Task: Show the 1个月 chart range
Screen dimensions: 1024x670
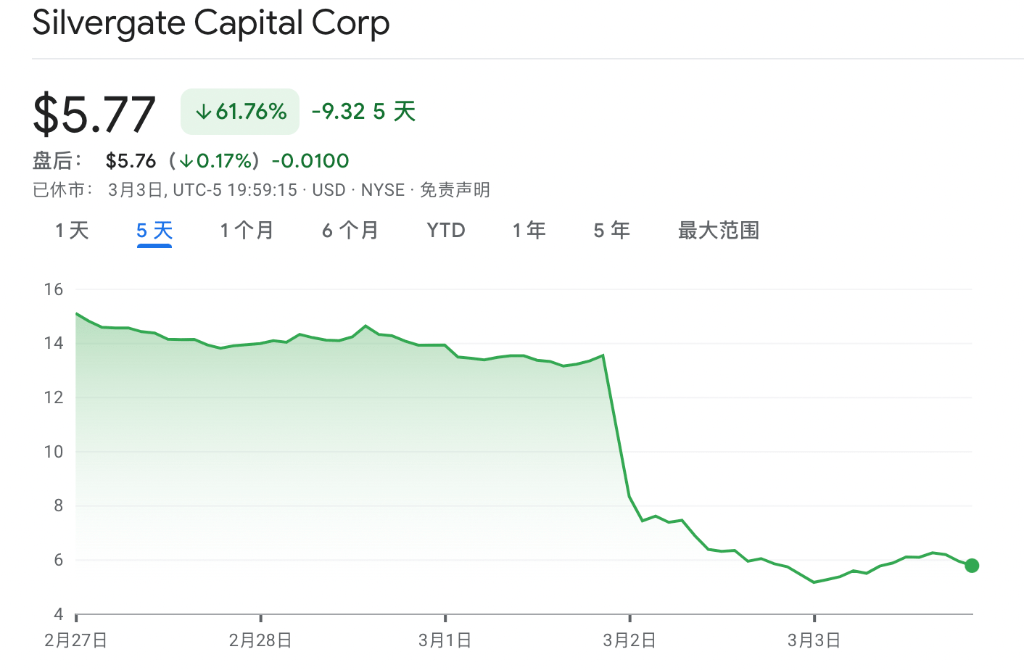Action: point(247,231)
